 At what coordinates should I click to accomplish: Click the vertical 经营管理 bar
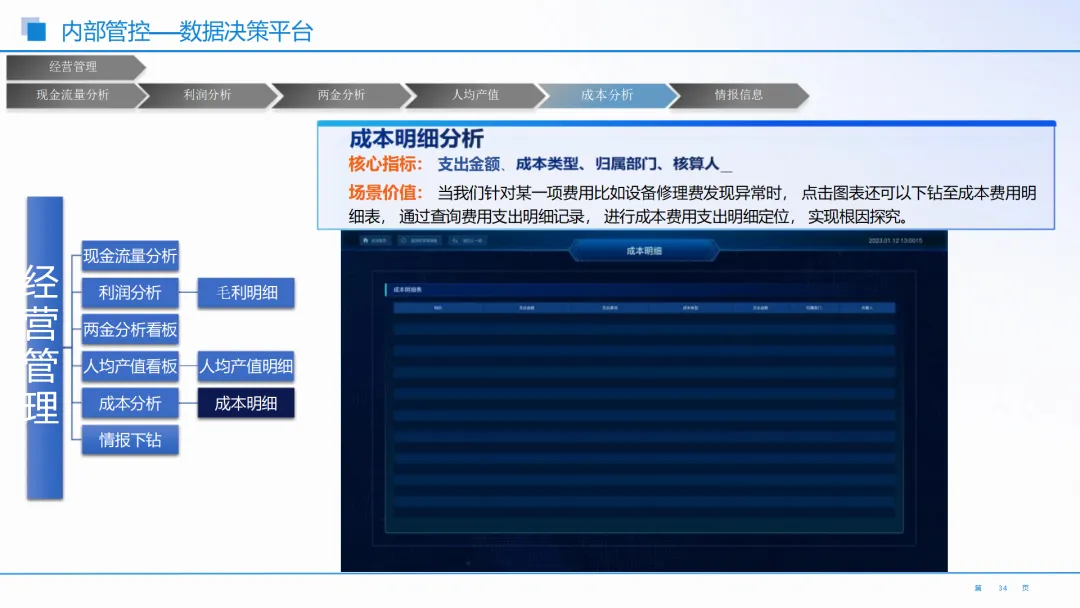coord(45,348)
